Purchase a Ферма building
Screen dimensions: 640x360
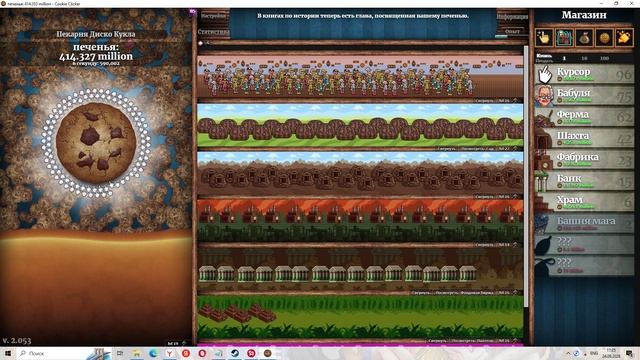point(584,117)
